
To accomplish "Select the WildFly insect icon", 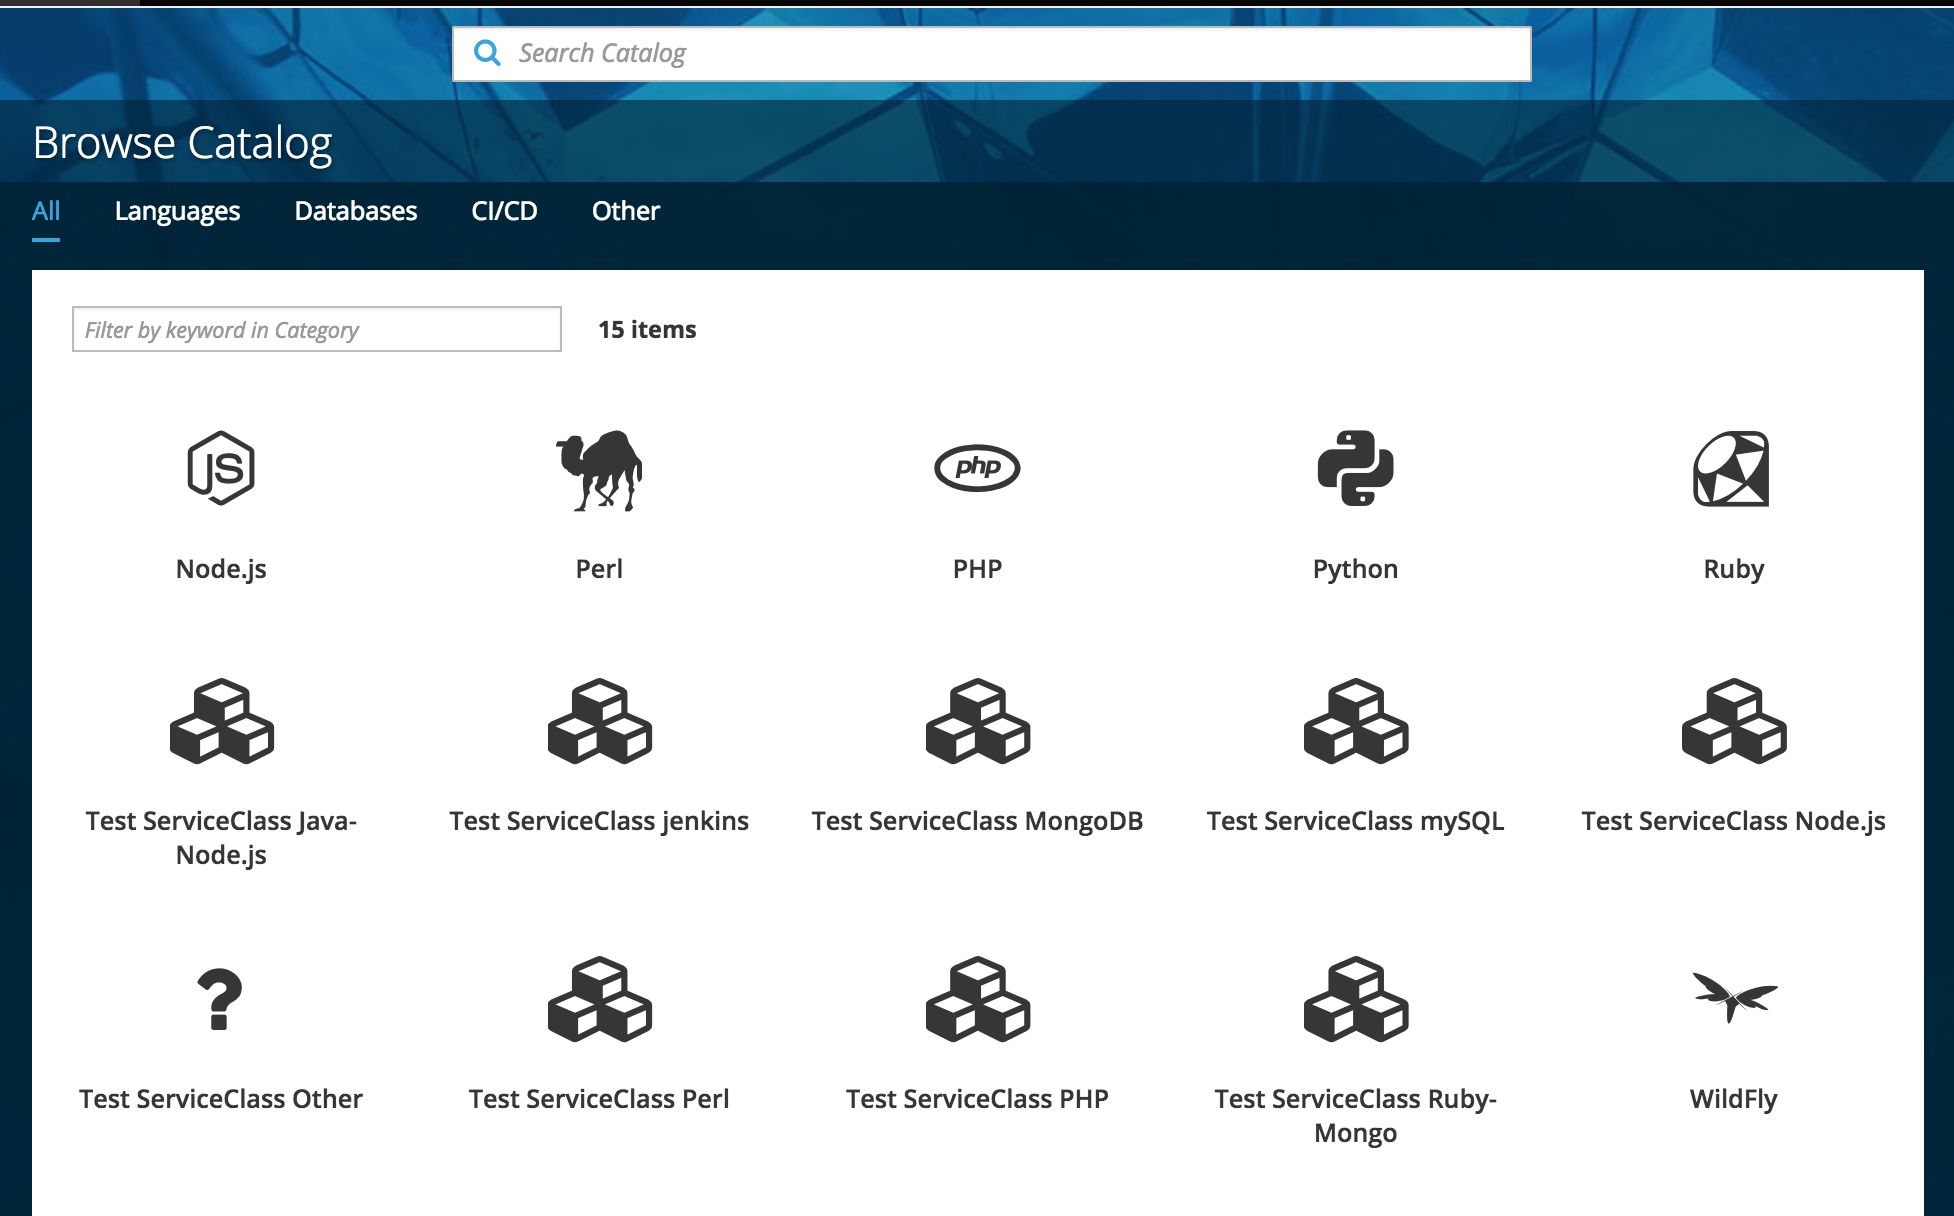I will pyautogui.click(x=1734, y=997).
